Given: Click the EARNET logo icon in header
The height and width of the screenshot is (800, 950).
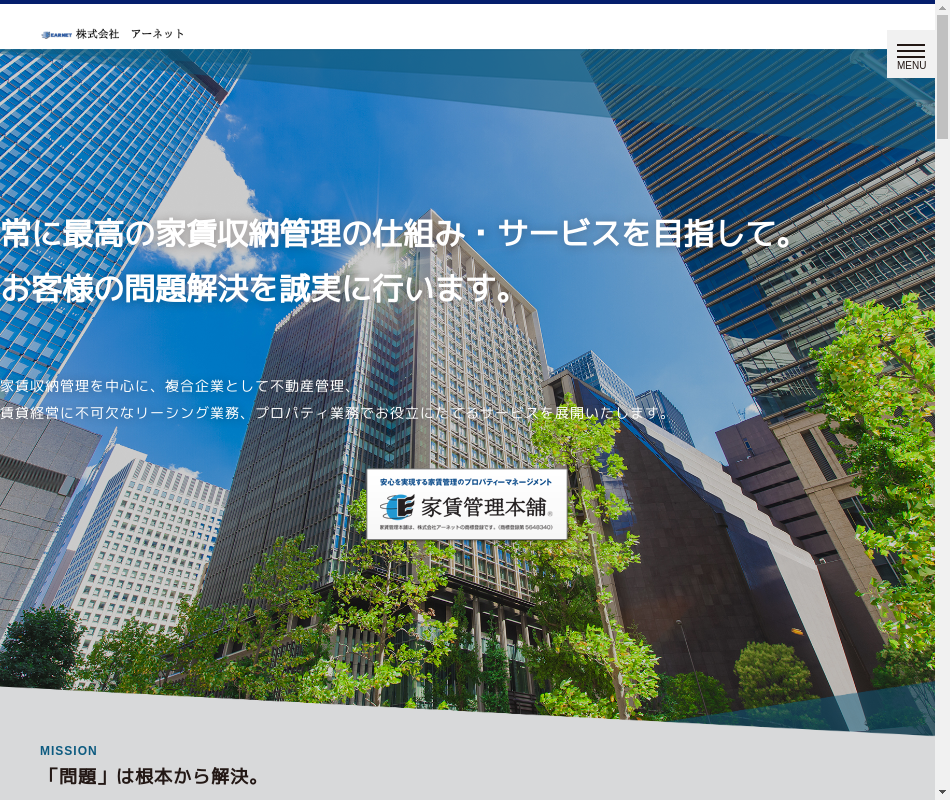Looking at the screenshot, I should (x=56, y=34).
